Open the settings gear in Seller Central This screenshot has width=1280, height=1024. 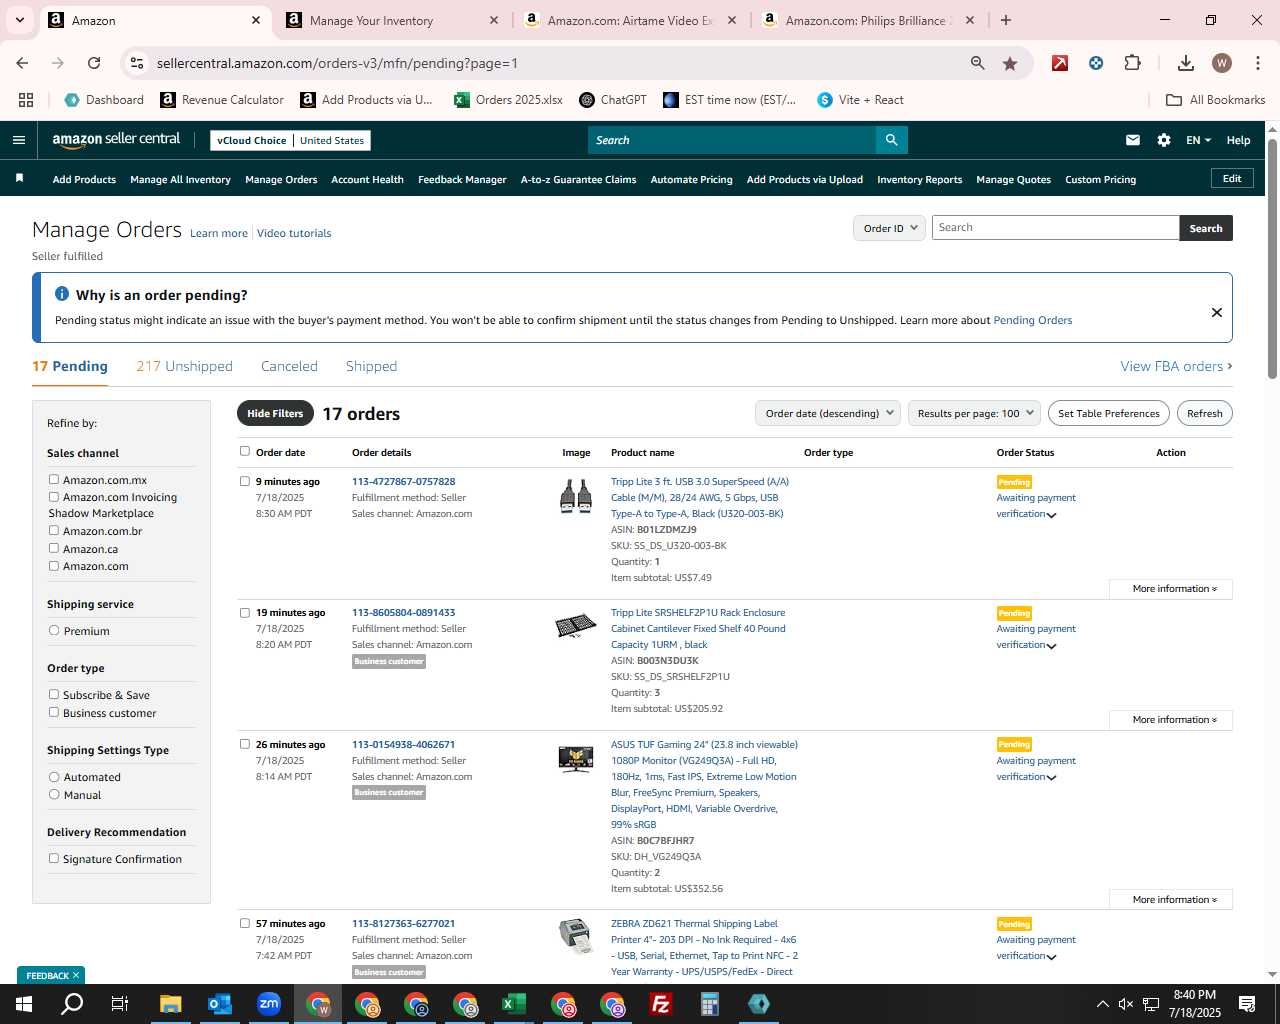click(x=1164, y=140)
